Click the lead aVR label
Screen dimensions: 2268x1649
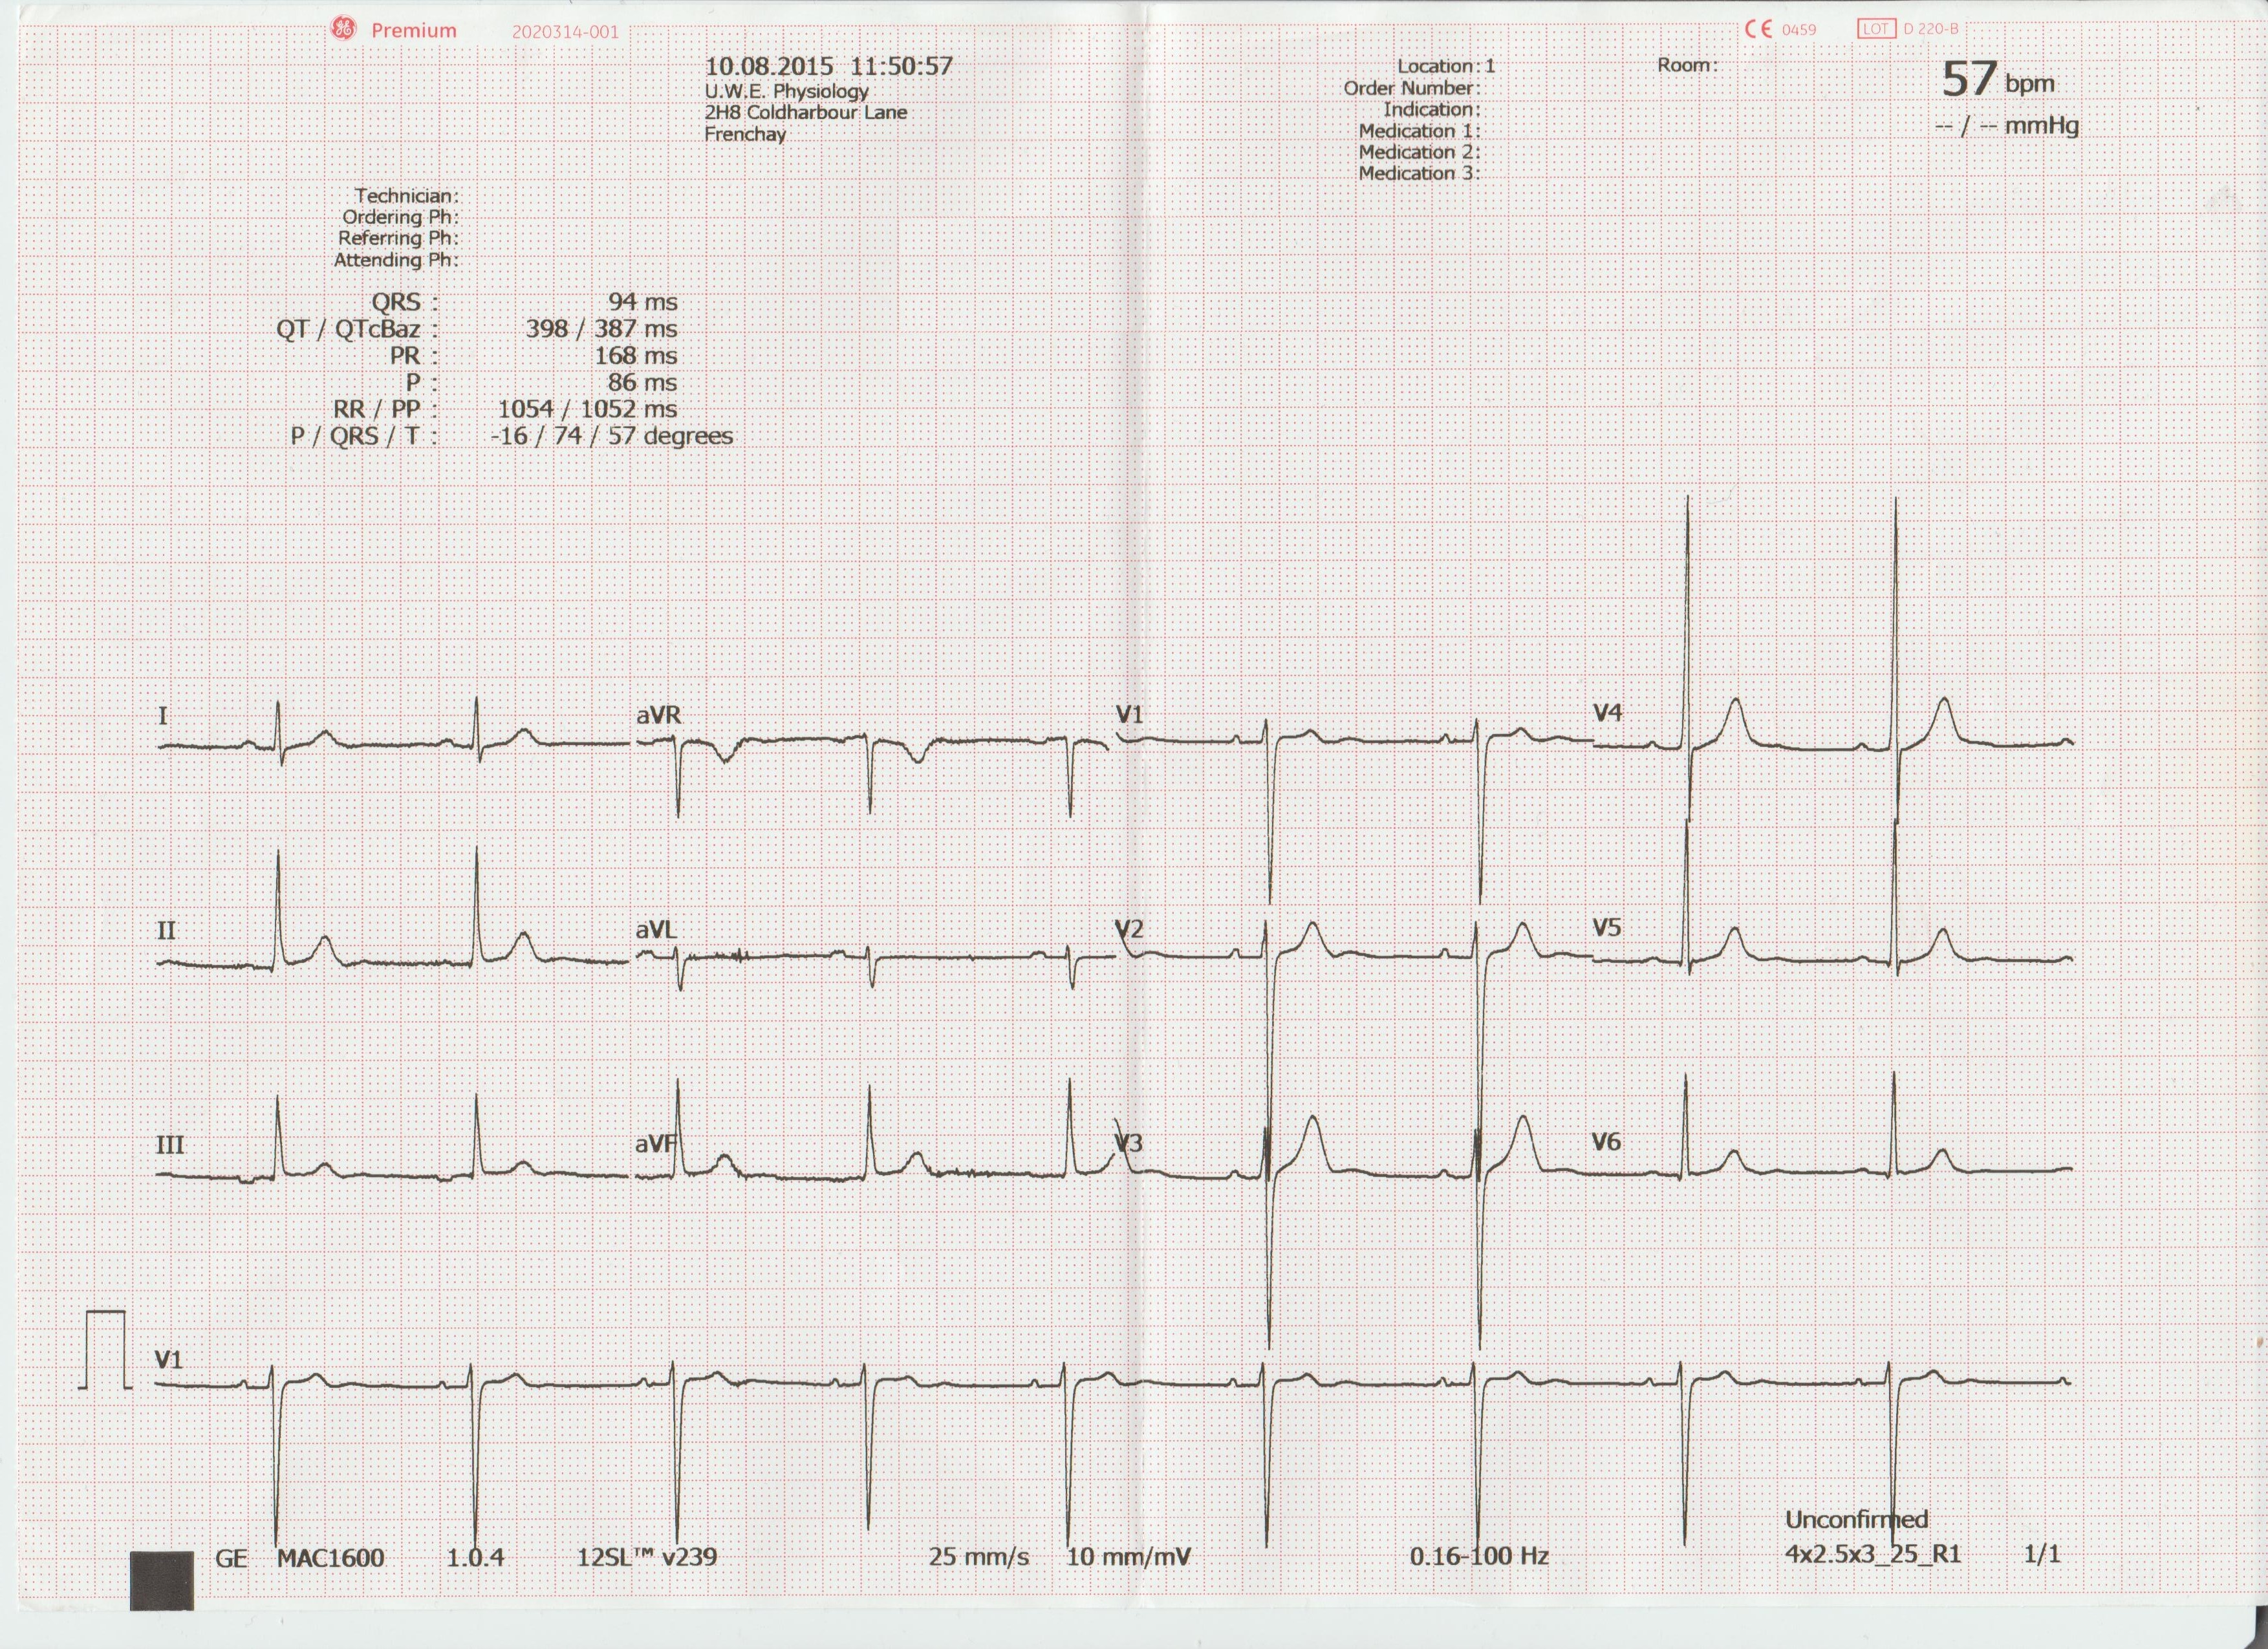[659, 715]
